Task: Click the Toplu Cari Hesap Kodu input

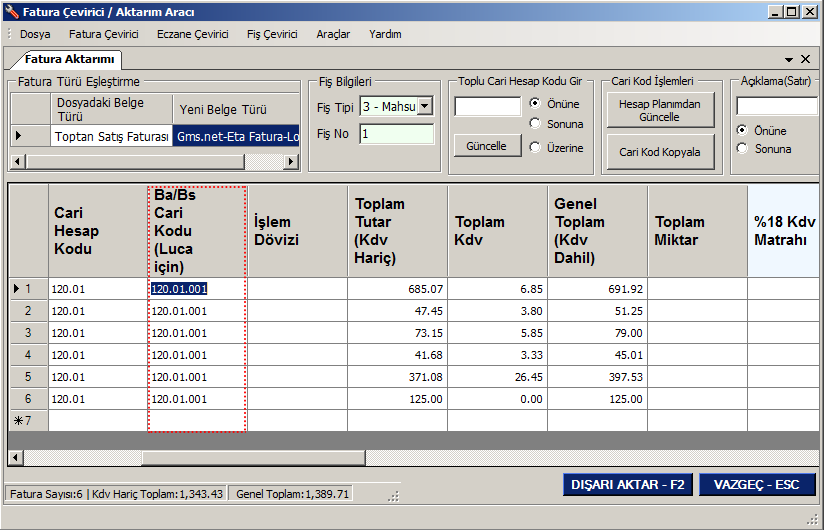Action: click(x=487, y=106)
